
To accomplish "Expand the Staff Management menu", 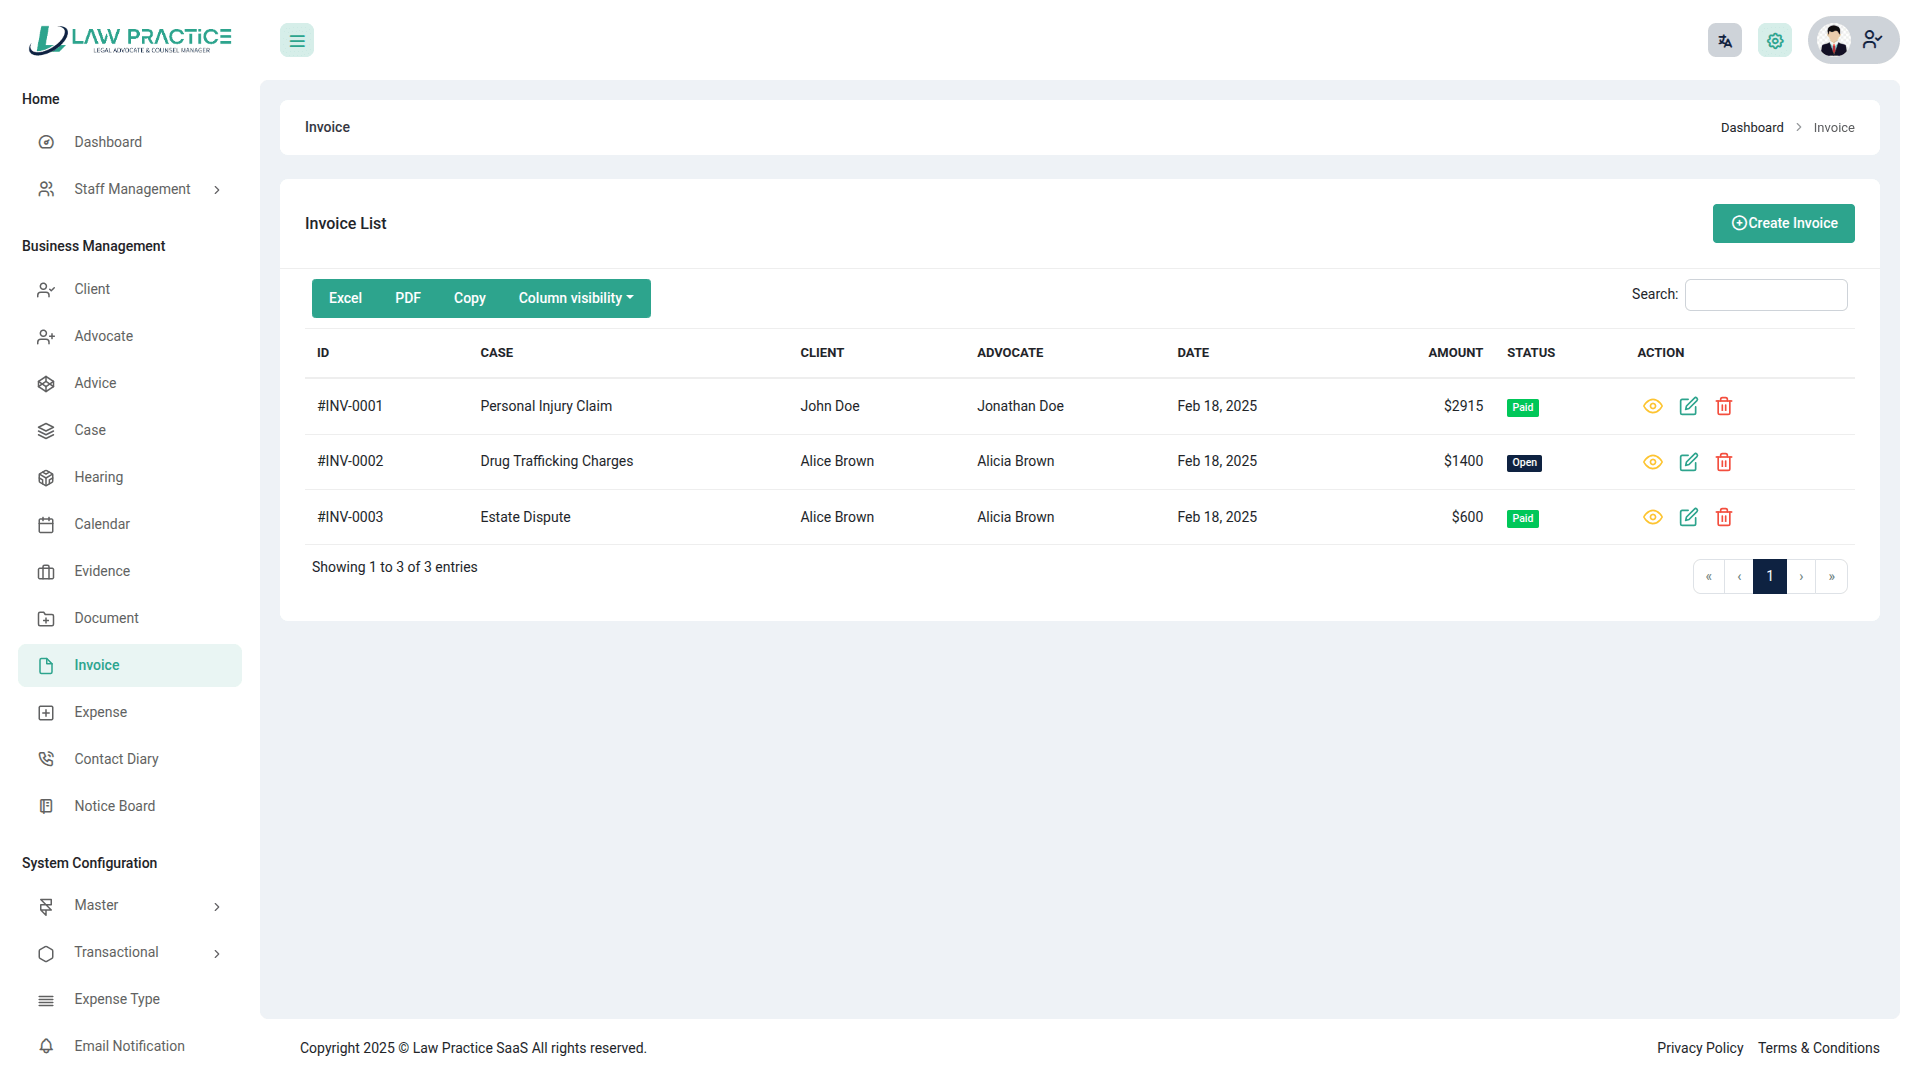I will (131, 189).
